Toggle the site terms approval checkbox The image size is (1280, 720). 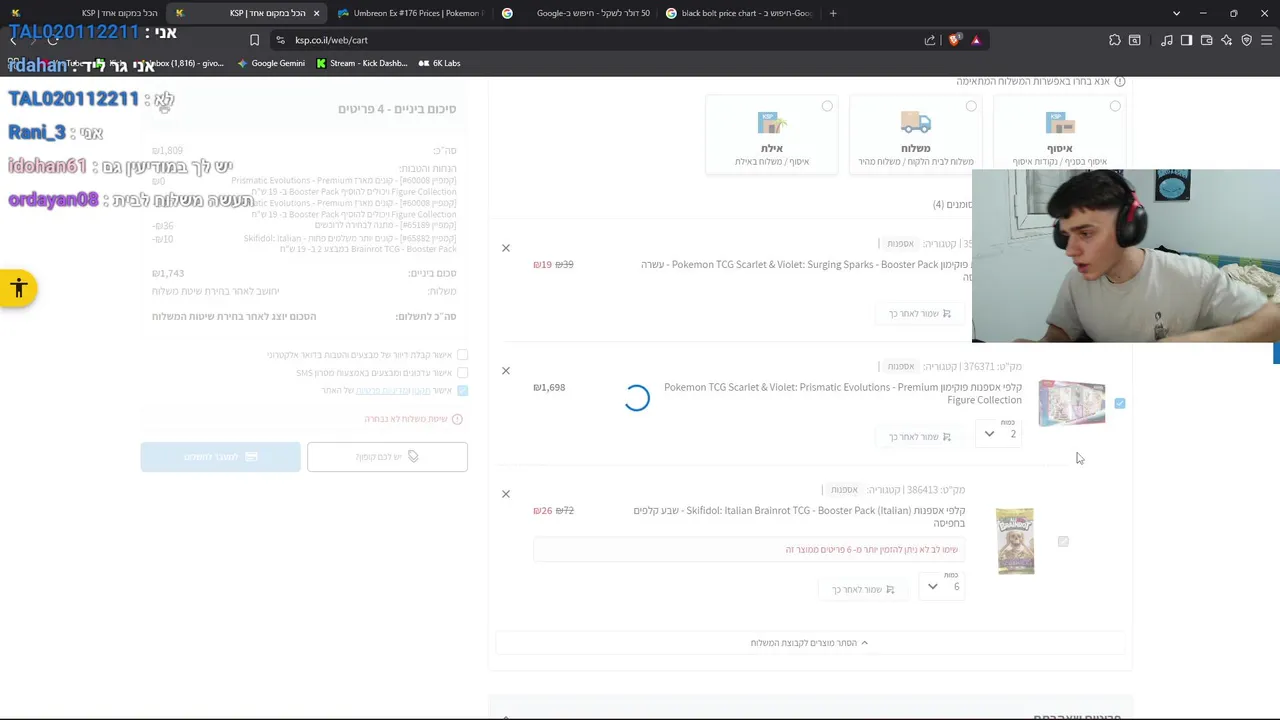click(462, 390)
